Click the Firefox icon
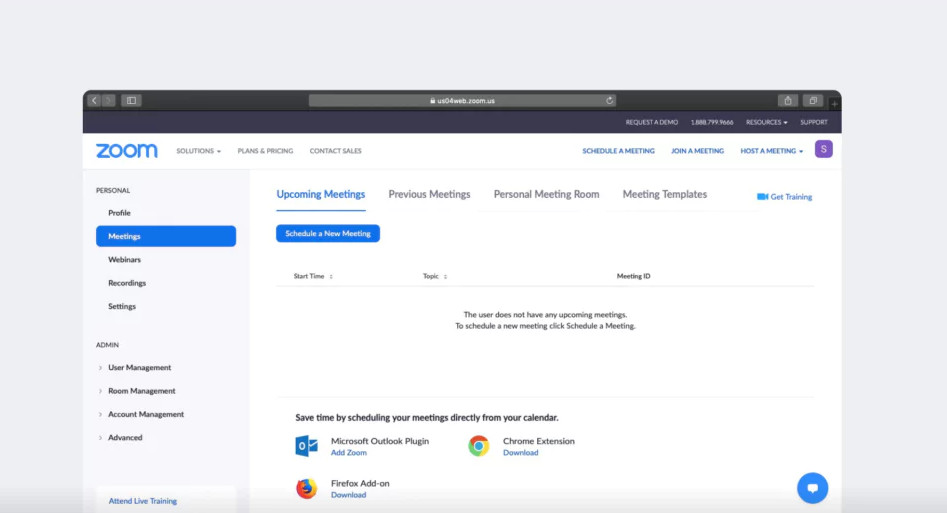947x513 pixels. 306,488
